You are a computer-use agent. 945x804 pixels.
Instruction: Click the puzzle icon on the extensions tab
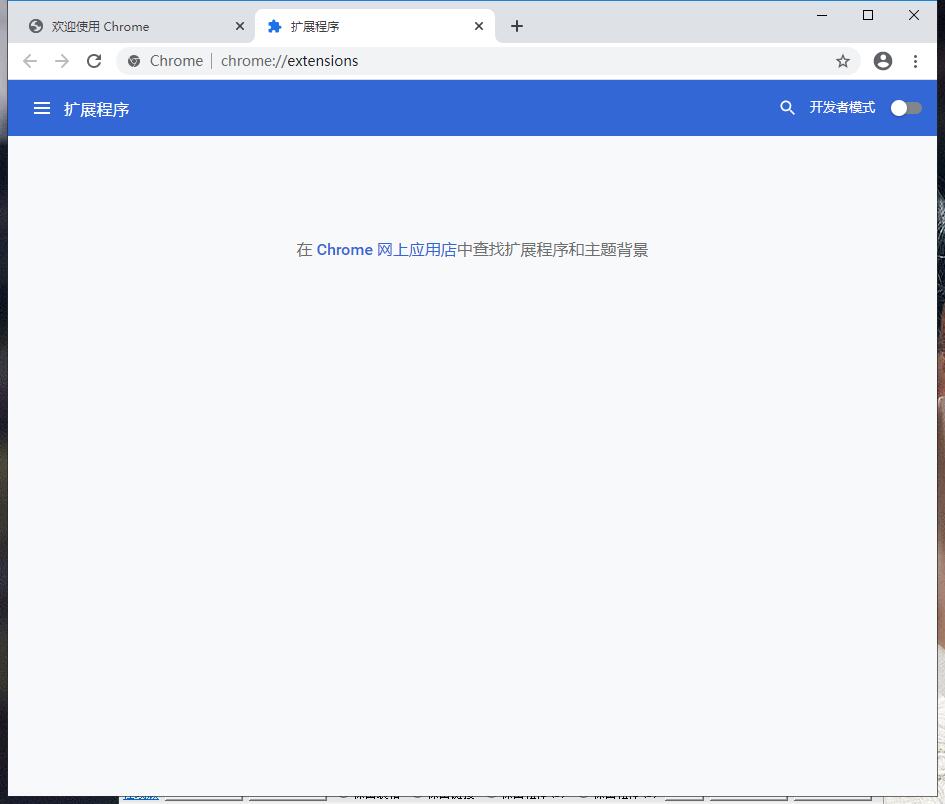273,26
